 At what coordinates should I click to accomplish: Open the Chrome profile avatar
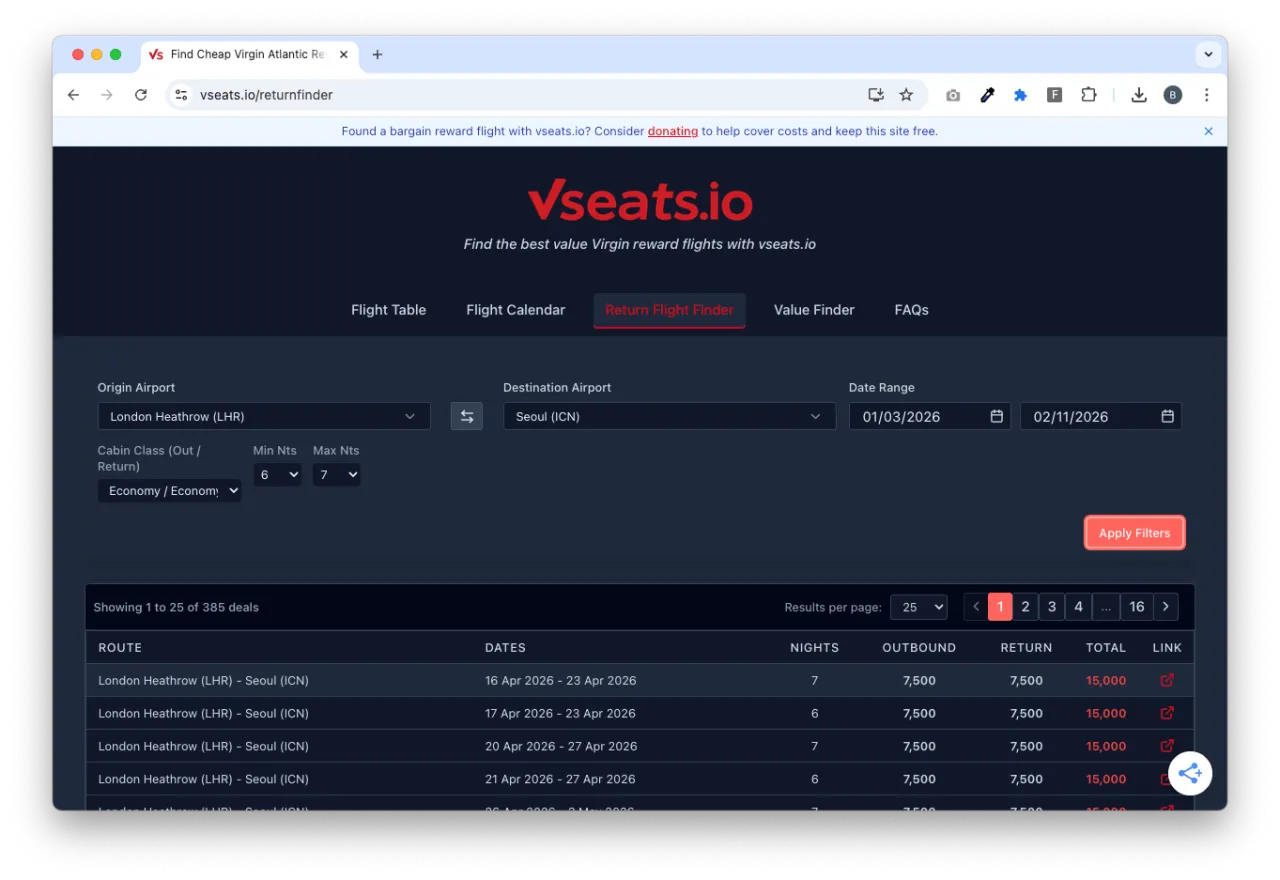(x=1173, y=95)
